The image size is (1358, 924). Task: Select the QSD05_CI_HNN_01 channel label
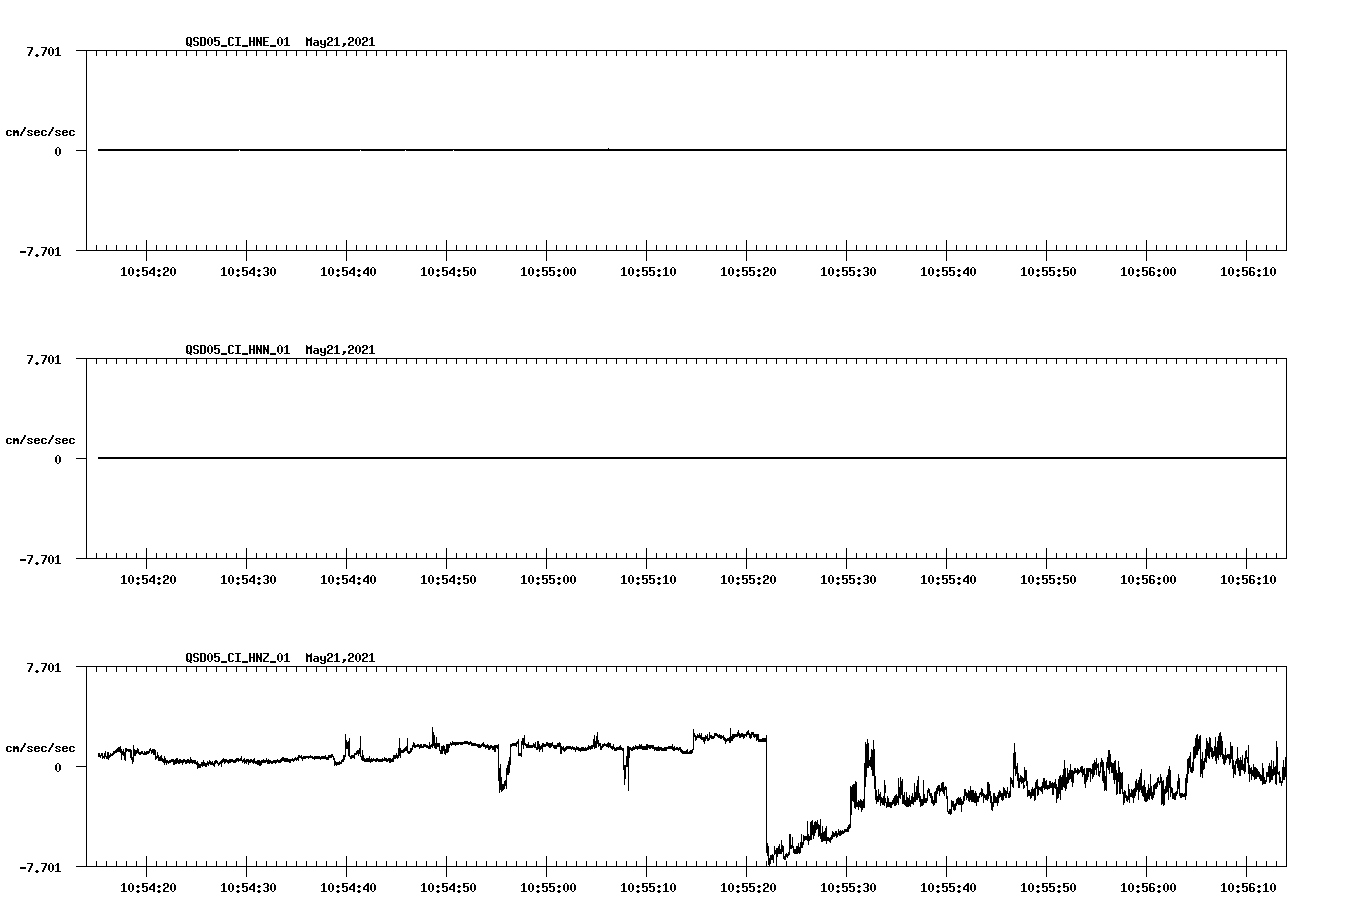point(237,350)
